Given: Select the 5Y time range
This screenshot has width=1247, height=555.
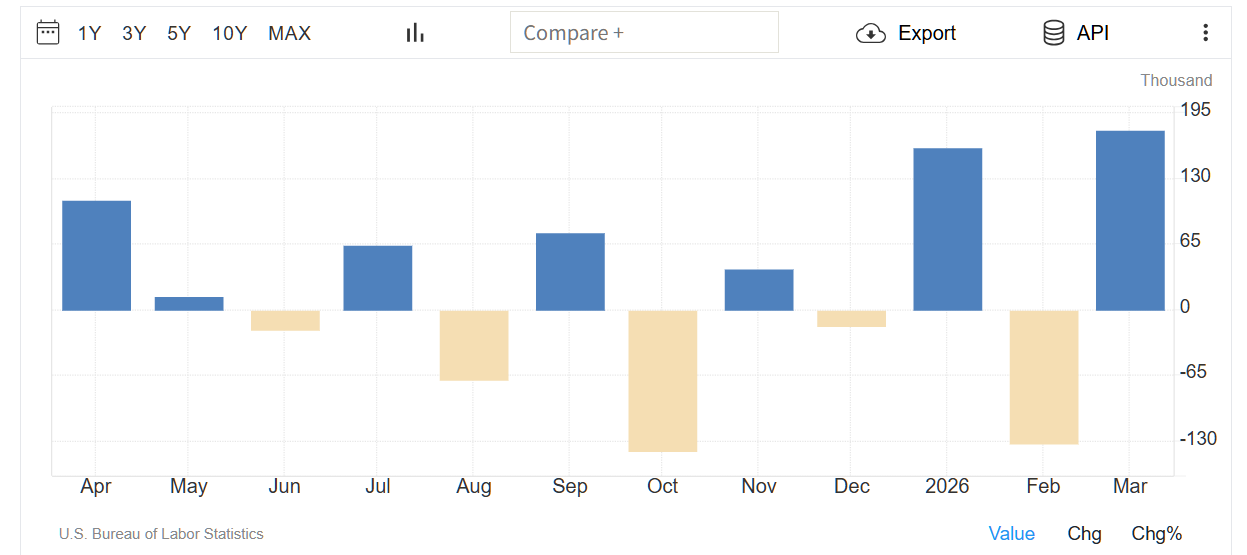Looking at the screenshot, I should (179, 33).
